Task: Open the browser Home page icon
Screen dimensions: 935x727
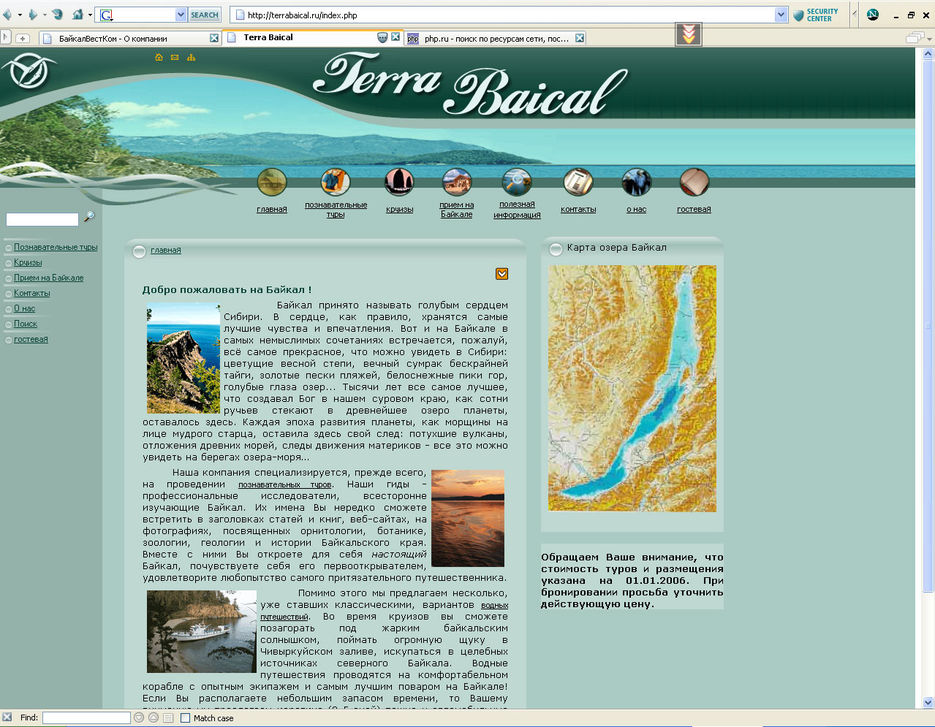Action: tap(78, 14)
